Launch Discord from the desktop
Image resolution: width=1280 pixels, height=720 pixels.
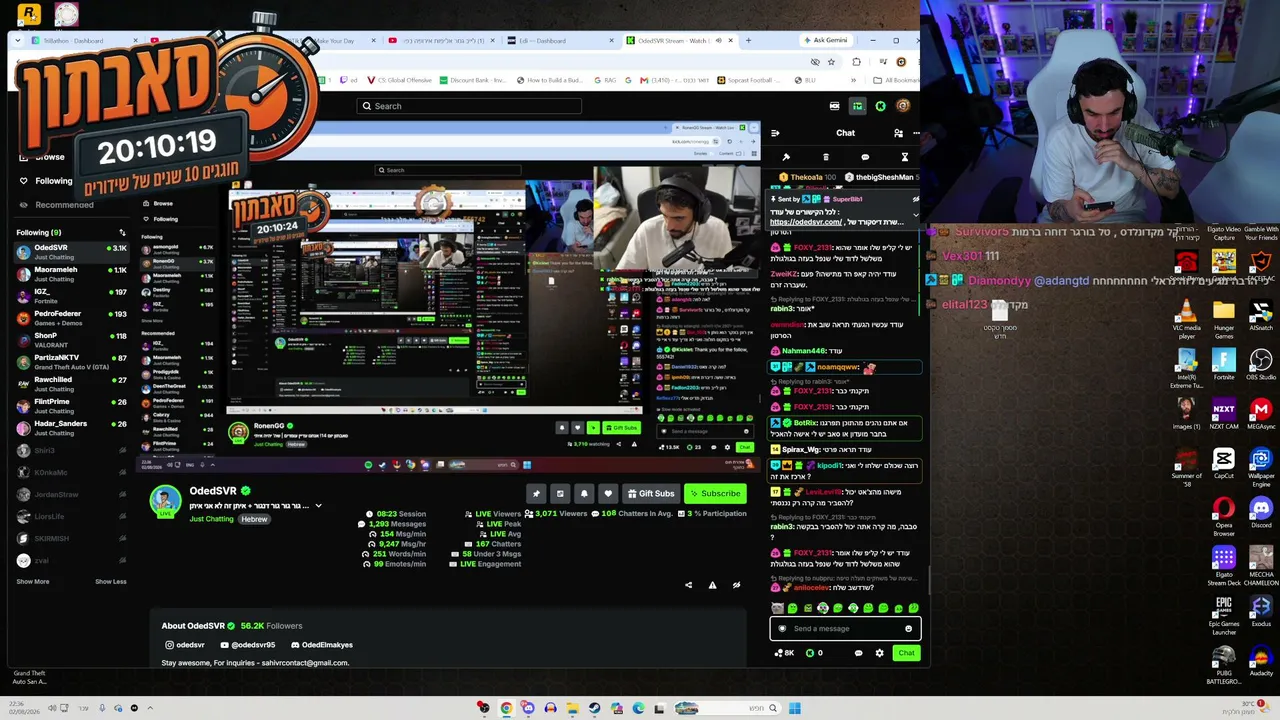point(1261,513)
